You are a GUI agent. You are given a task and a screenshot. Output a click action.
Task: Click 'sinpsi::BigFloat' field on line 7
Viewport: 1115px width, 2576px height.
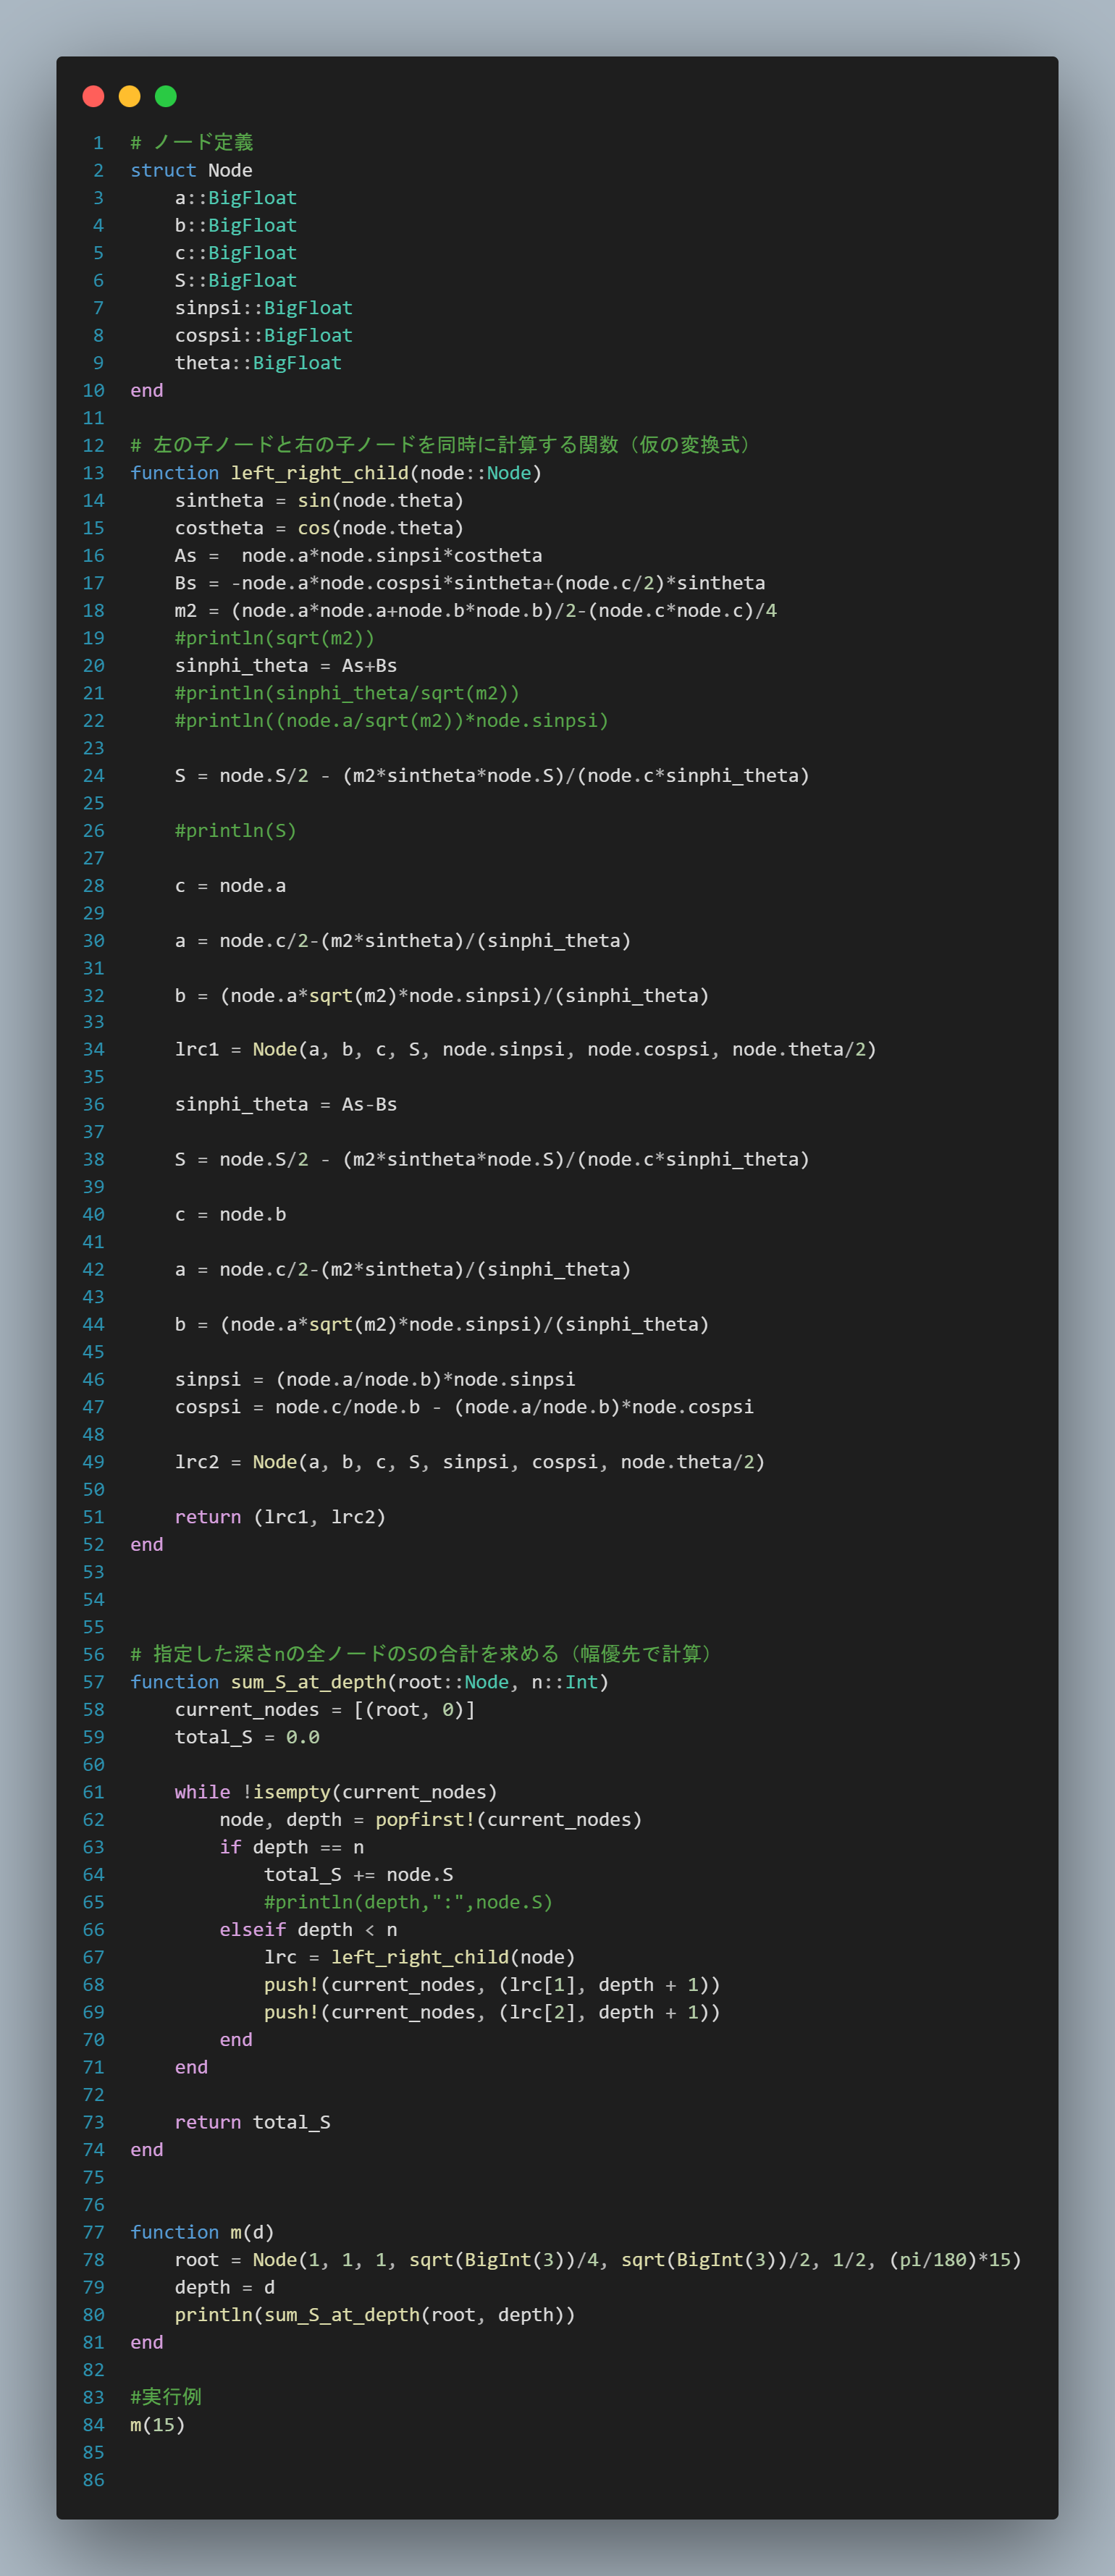[x=263, y=308]
